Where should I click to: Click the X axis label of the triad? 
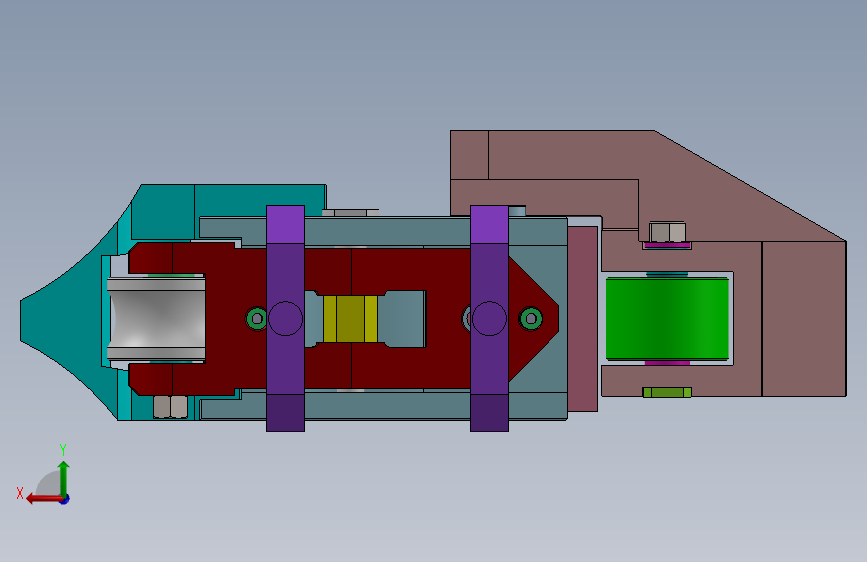[20, 493]
